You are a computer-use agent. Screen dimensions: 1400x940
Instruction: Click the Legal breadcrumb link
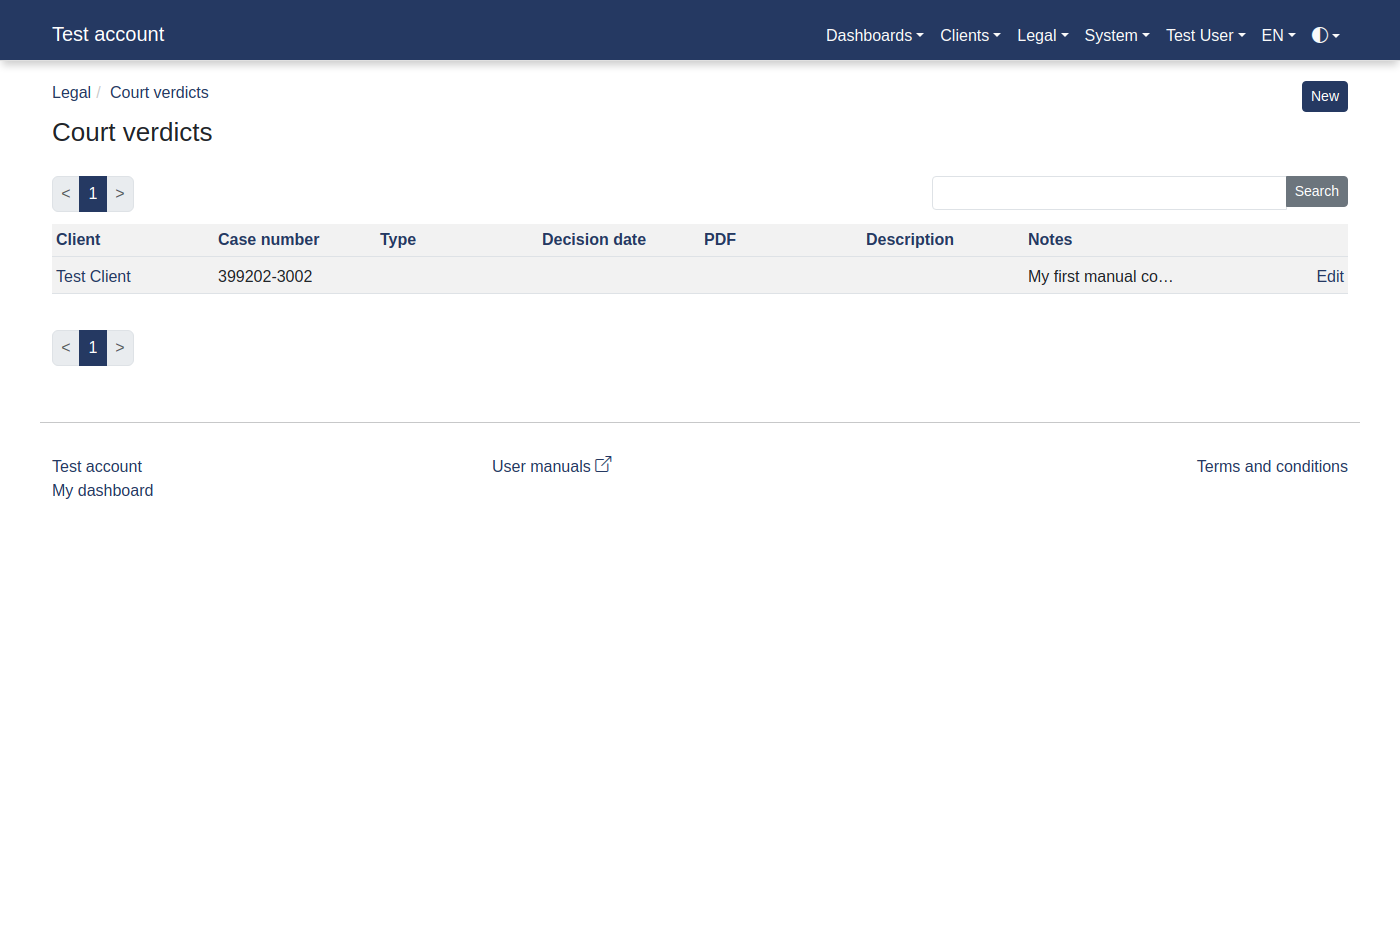coord(71,92)
